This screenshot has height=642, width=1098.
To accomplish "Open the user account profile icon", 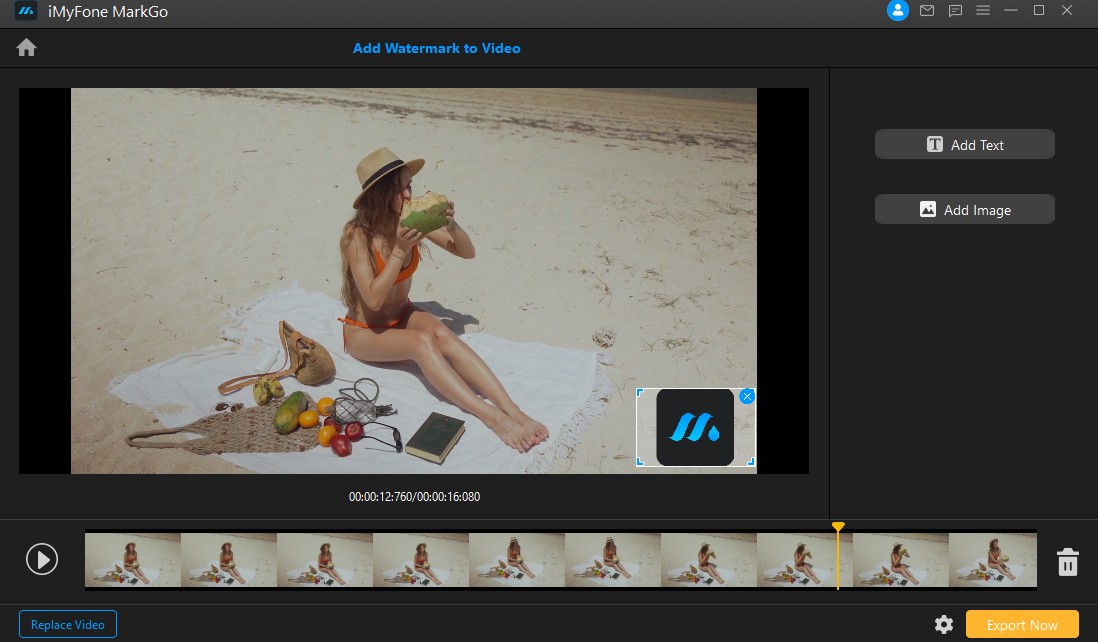I will pos(898,11).
